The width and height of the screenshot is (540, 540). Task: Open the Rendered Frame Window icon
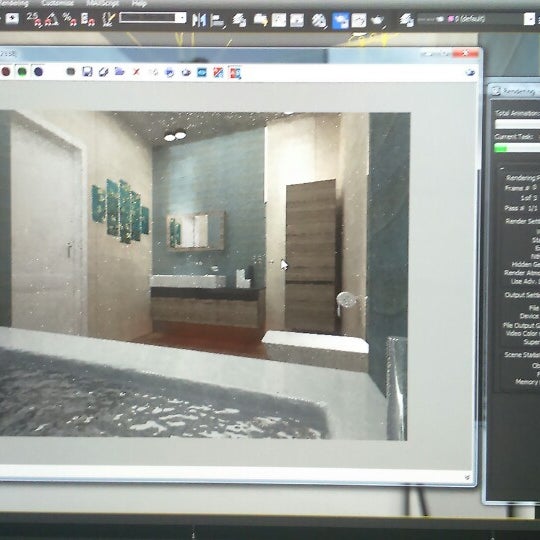click(x=359, y=21)
